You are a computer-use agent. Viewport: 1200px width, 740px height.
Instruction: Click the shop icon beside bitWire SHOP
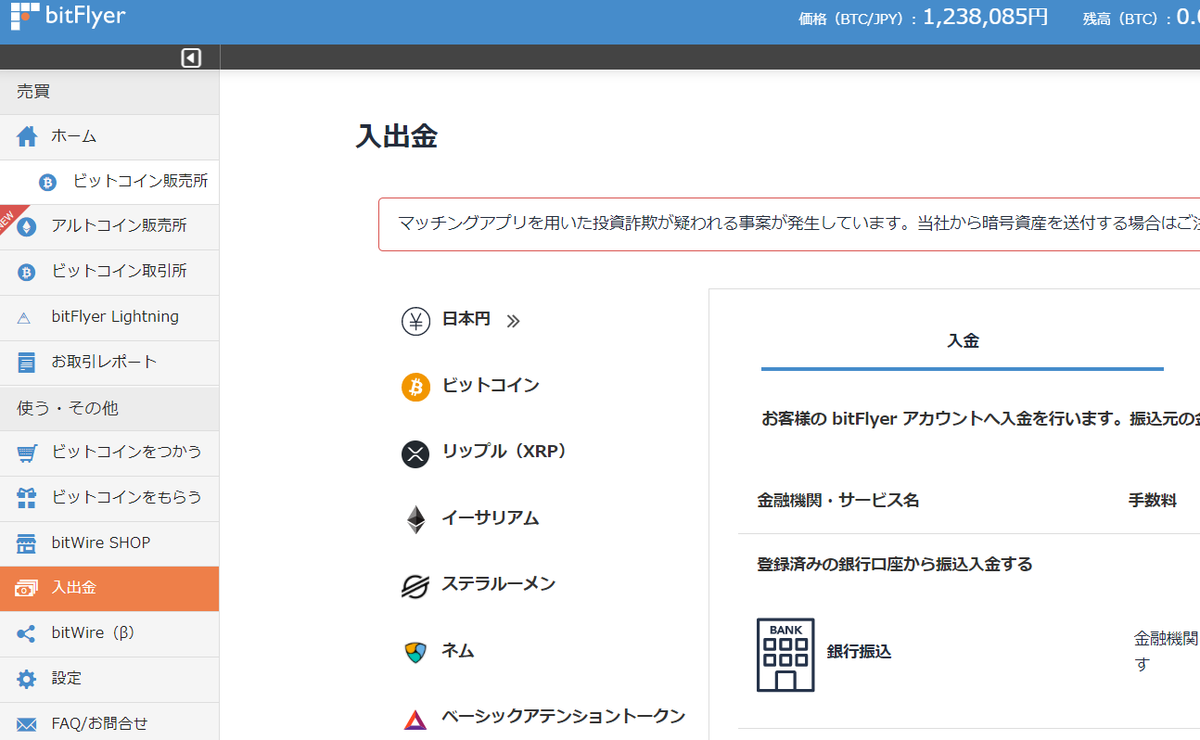point(27,543)
